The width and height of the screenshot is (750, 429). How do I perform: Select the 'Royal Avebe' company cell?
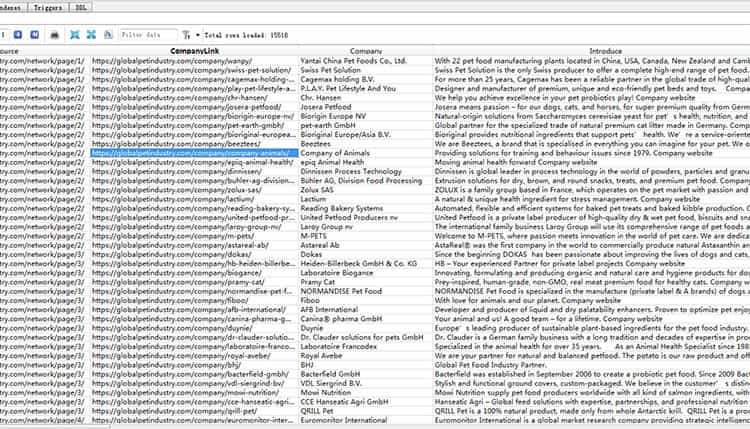tap(366, 356)
